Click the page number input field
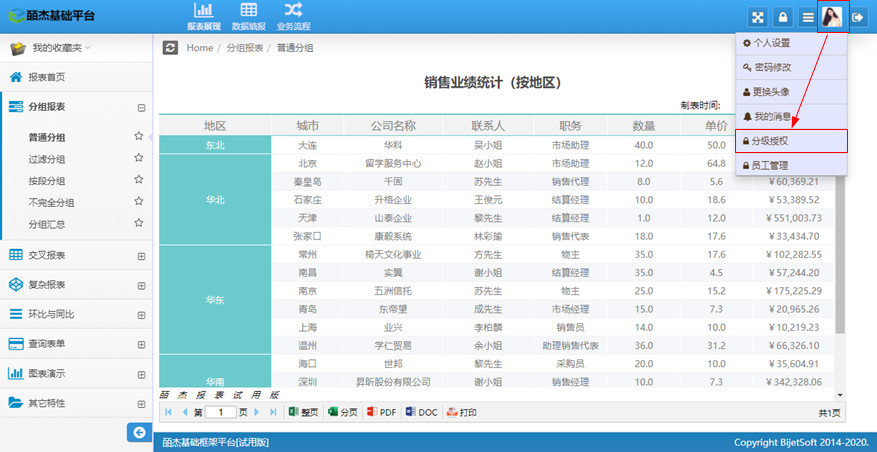Screen dimensions: 877x452 tap(220, 412)
